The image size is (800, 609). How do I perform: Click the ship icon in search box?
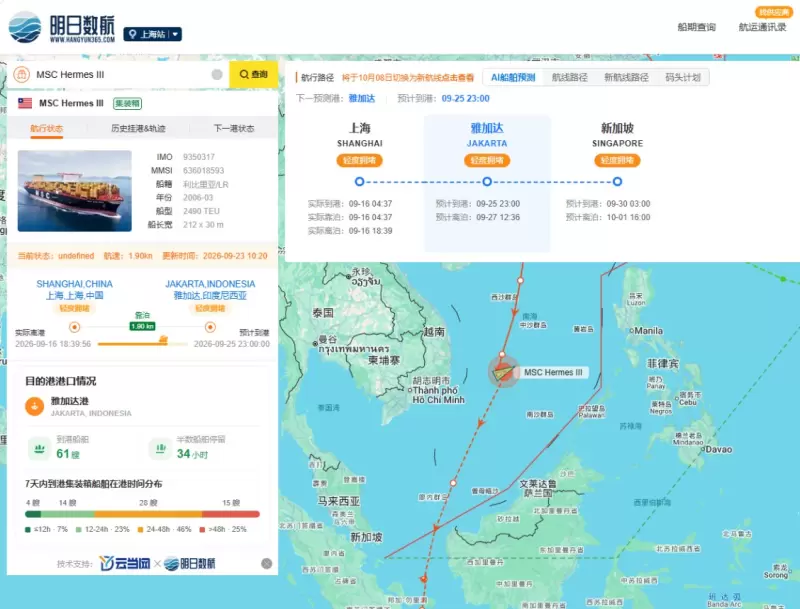click(x=21, y=74)
